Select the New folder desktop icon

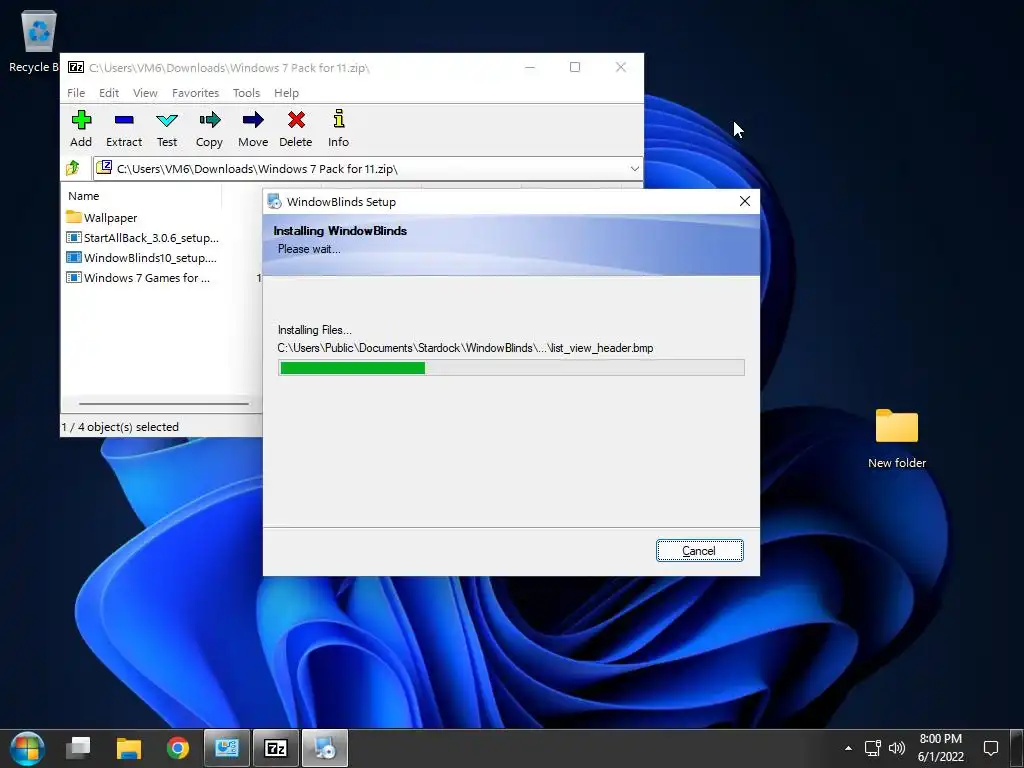click(x=897, y=438)
